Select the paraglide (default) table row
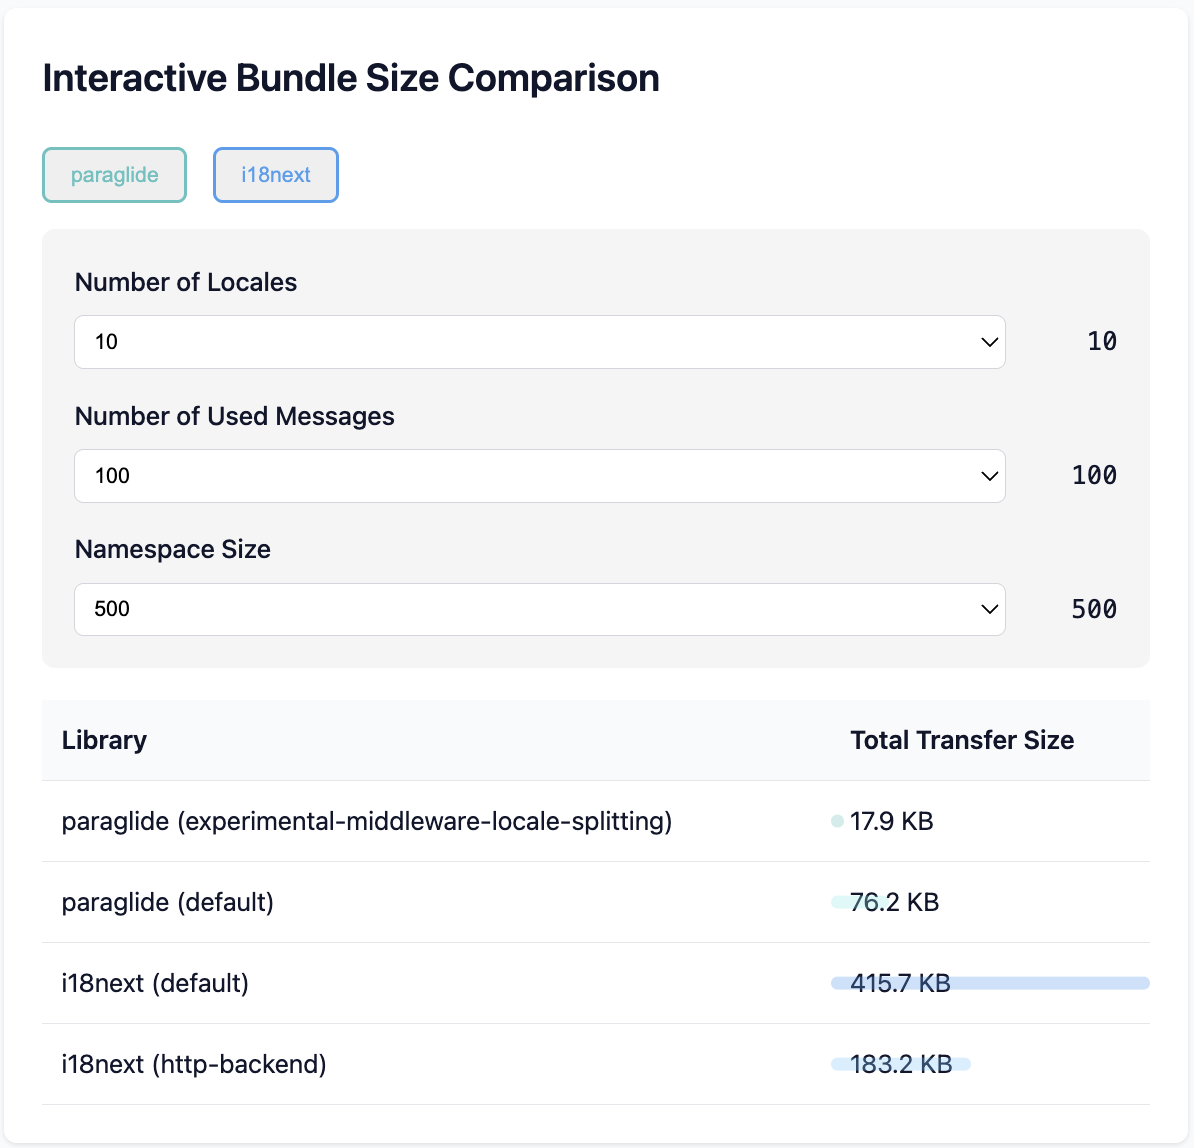 coord(400,902)
